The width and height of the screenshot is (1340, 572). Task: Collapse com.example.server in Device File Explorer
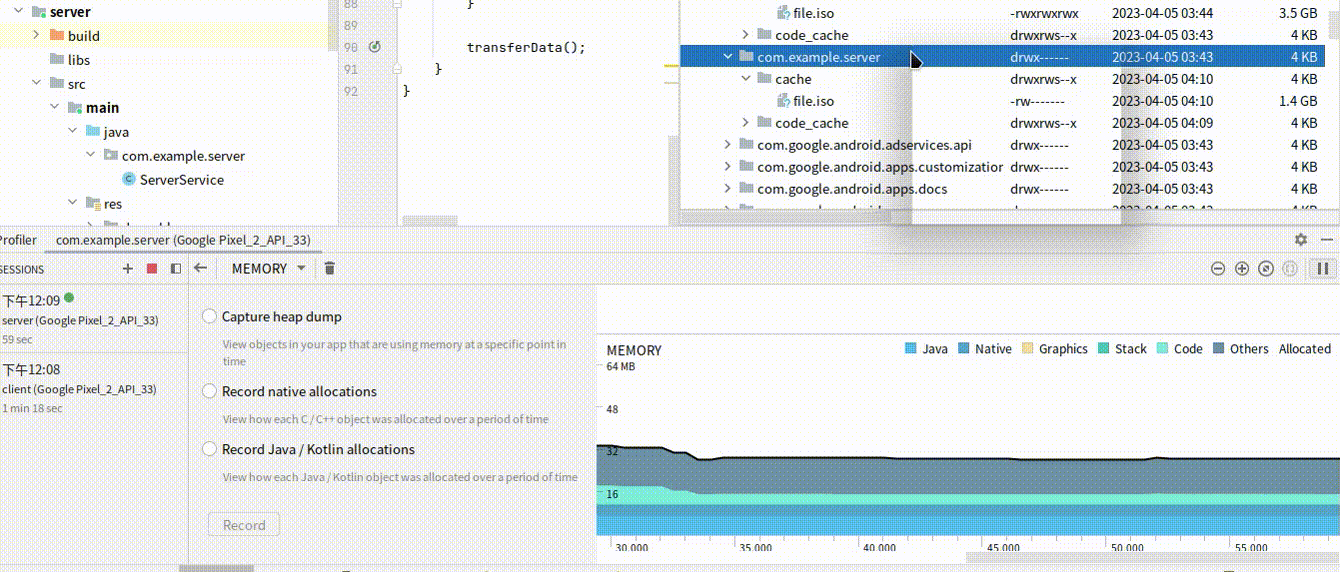(727, 57)
